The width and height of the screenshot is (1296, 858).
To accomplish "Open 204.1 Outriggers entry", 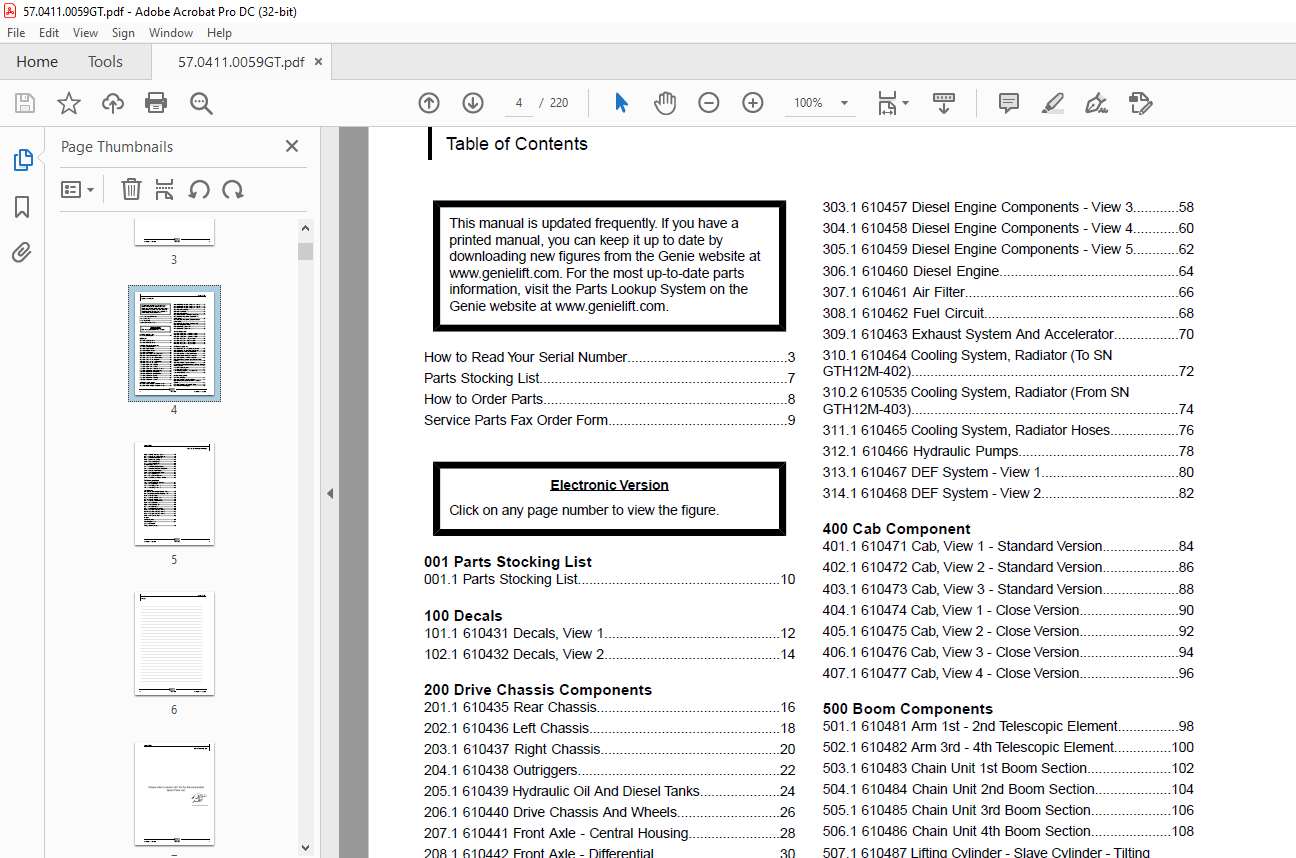I will point(609,770).
